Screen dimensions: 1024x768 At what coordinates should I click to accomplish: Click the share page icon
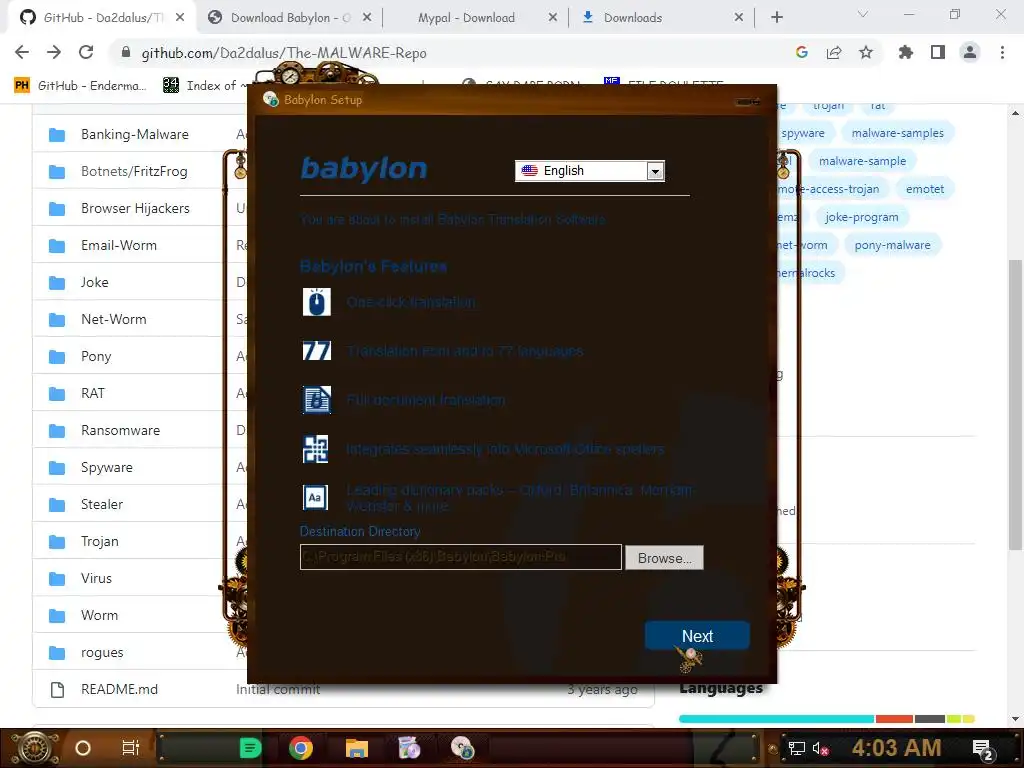pyautogui.click(x=834, y=52)
